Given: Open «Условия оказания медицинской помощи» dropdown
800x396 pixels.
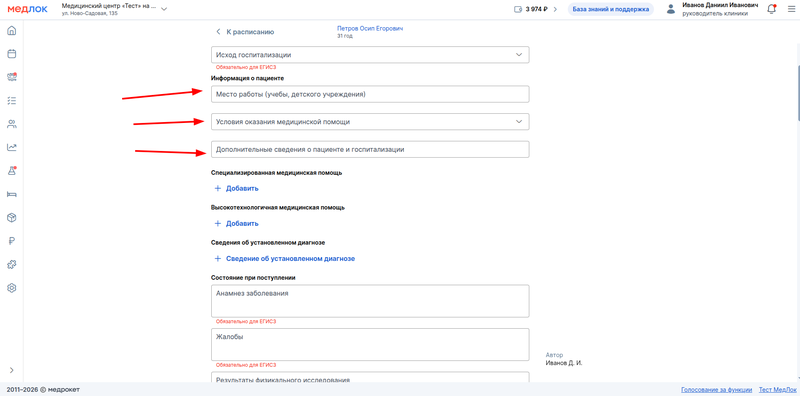Looking at the screenshot, I should click(x=370, y=122).
